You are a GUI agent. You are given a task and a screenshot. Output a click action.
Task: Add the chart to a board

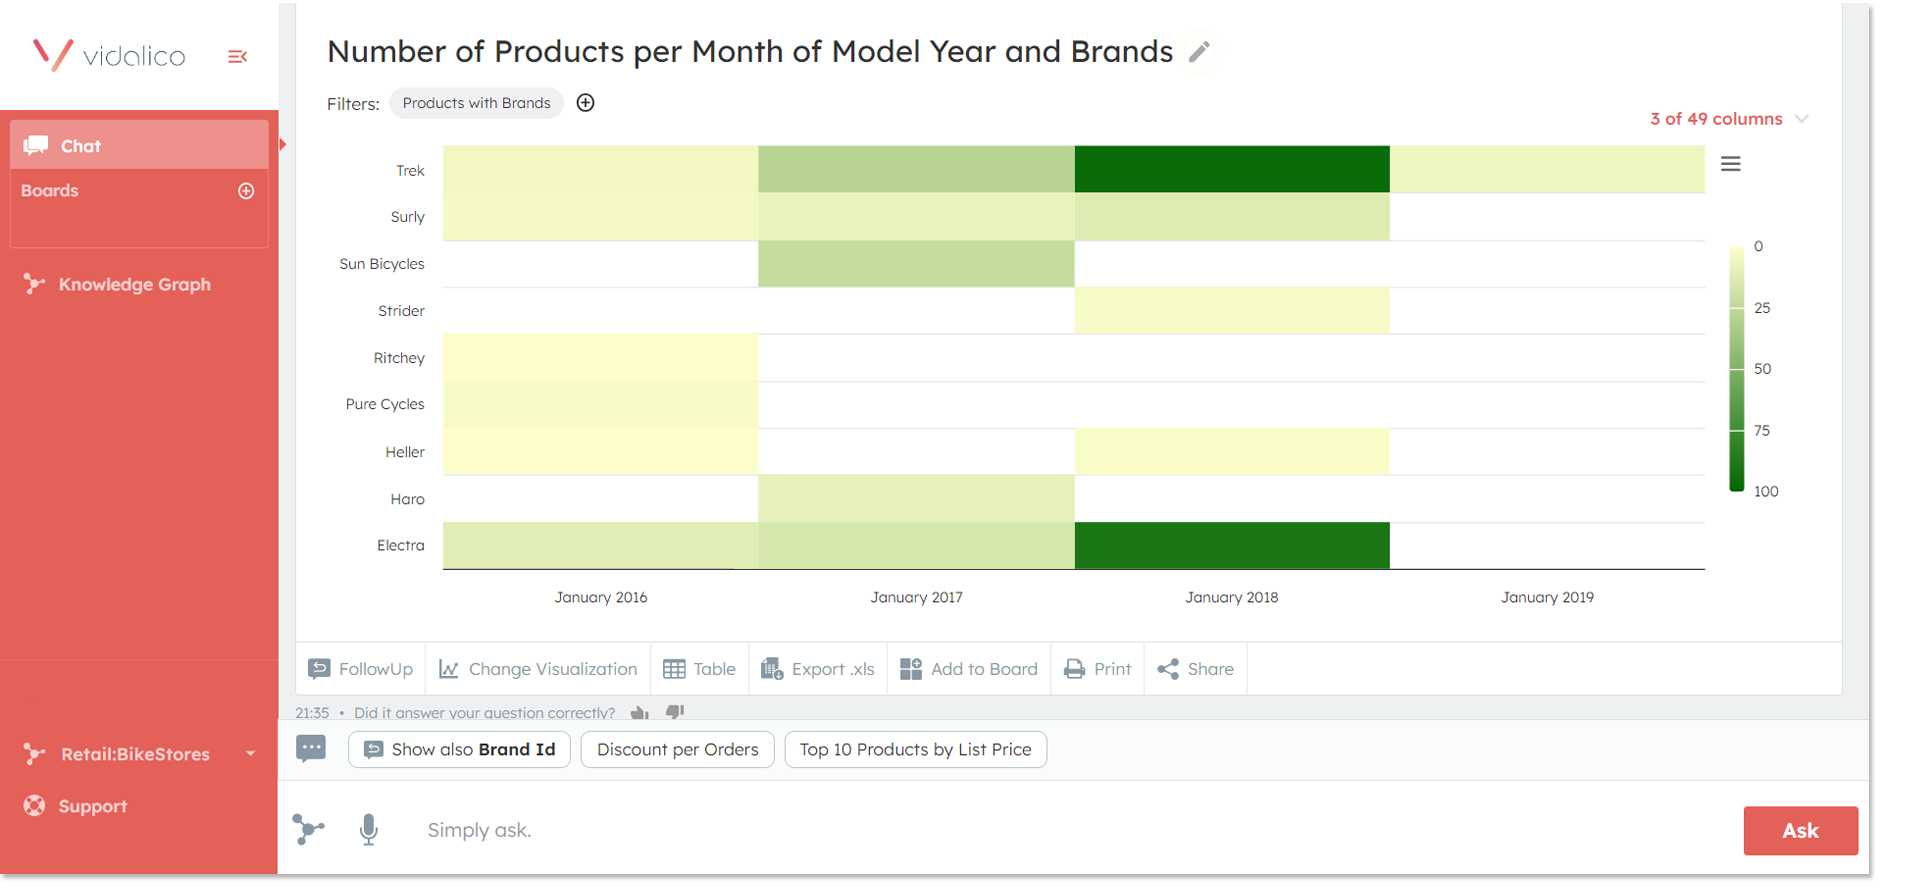tap(969, 669)
